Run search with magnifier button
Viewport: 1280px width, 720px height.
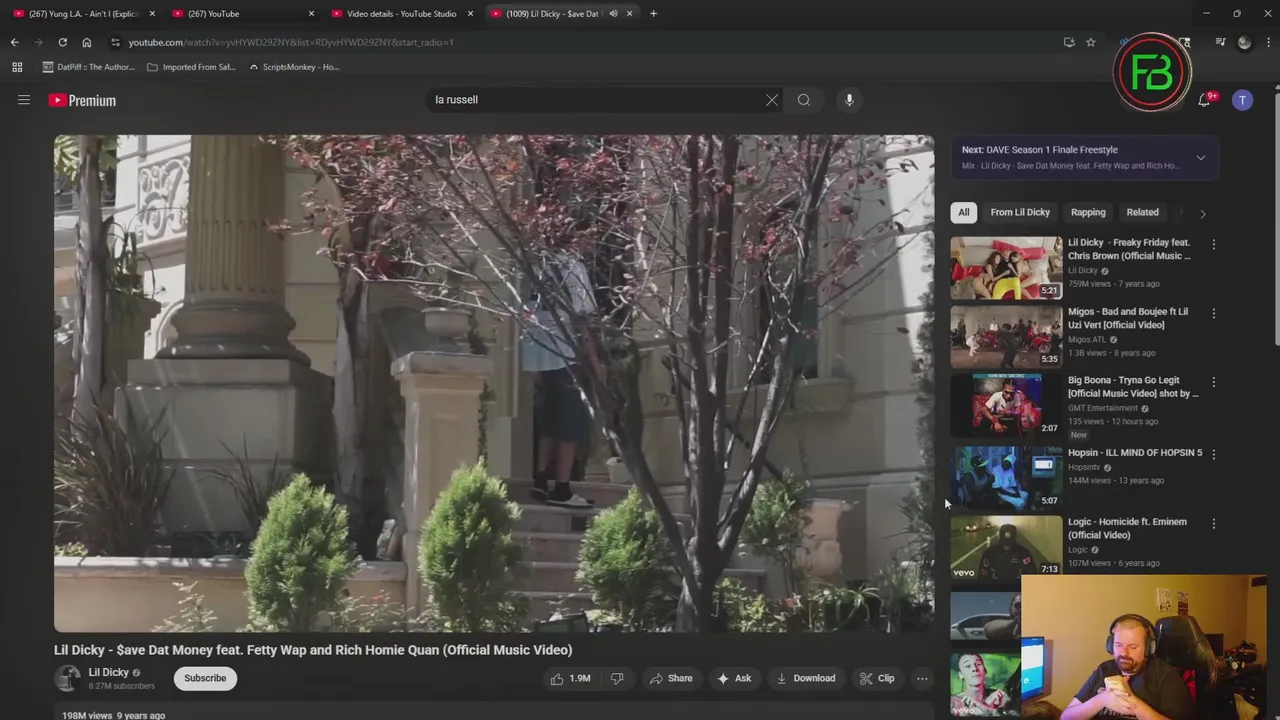click(x=804, y=100)
